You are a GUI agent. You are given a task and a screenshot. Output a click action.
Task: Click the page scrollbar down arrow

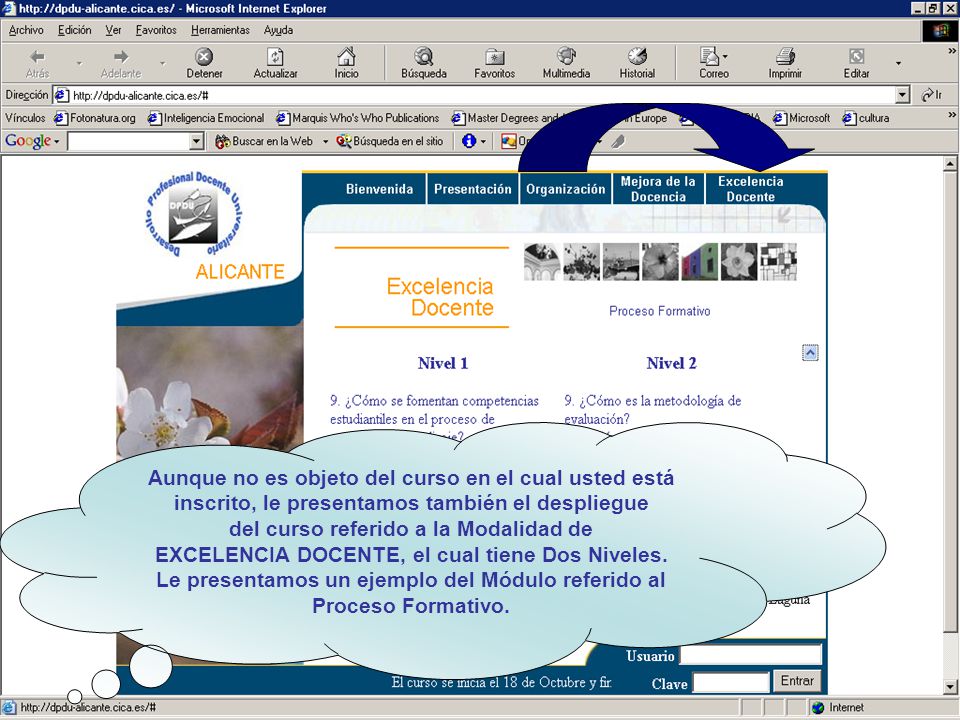950,687
